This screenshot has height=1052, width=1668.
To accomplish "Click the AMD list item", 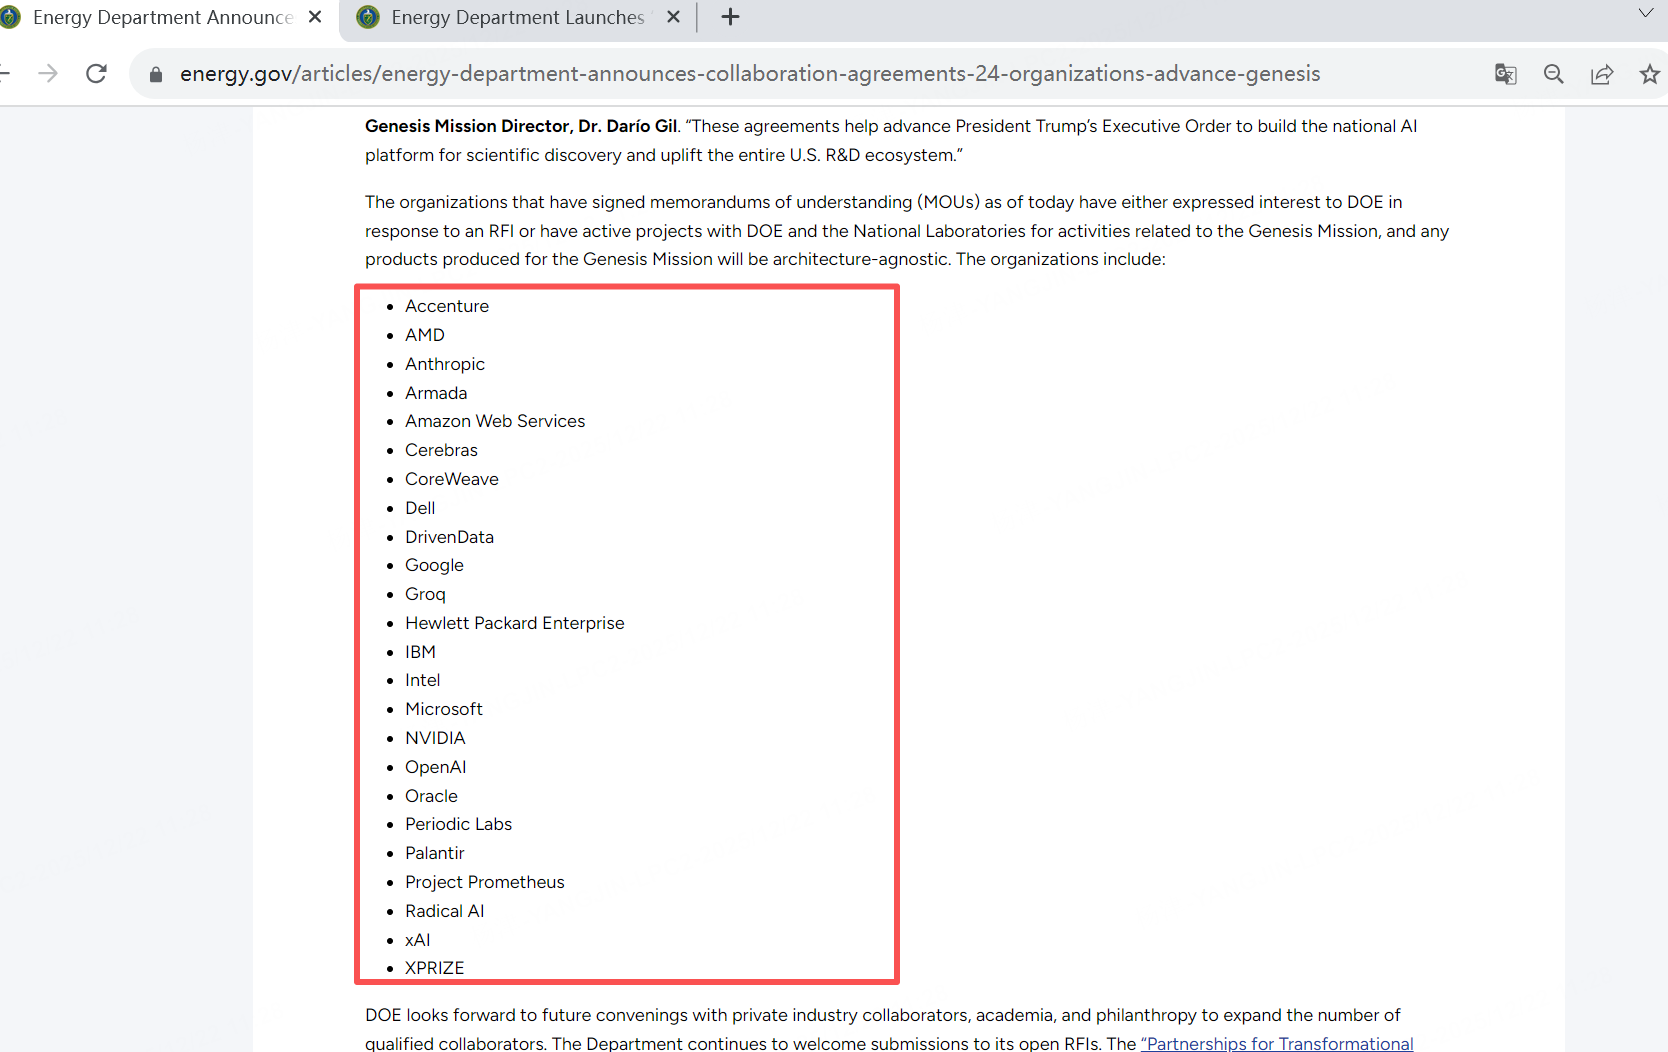I will click(425, 335).
